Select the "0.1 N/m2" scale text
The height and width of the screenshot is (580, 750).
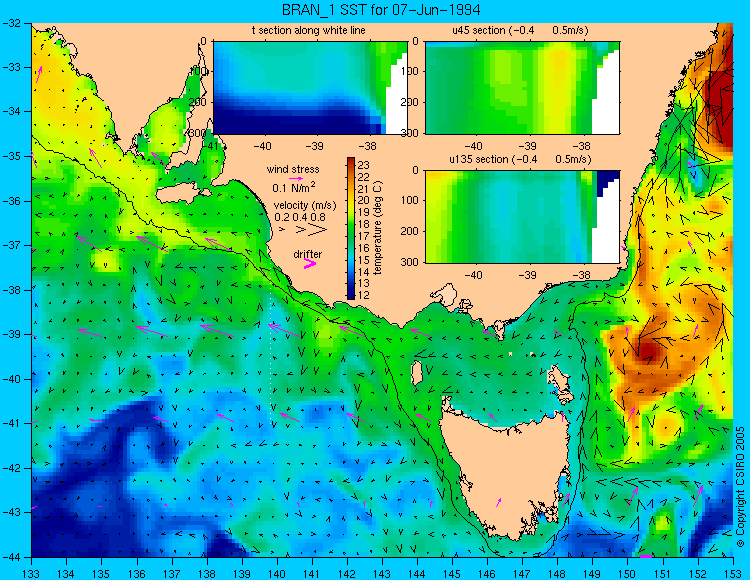coord(294,187)
